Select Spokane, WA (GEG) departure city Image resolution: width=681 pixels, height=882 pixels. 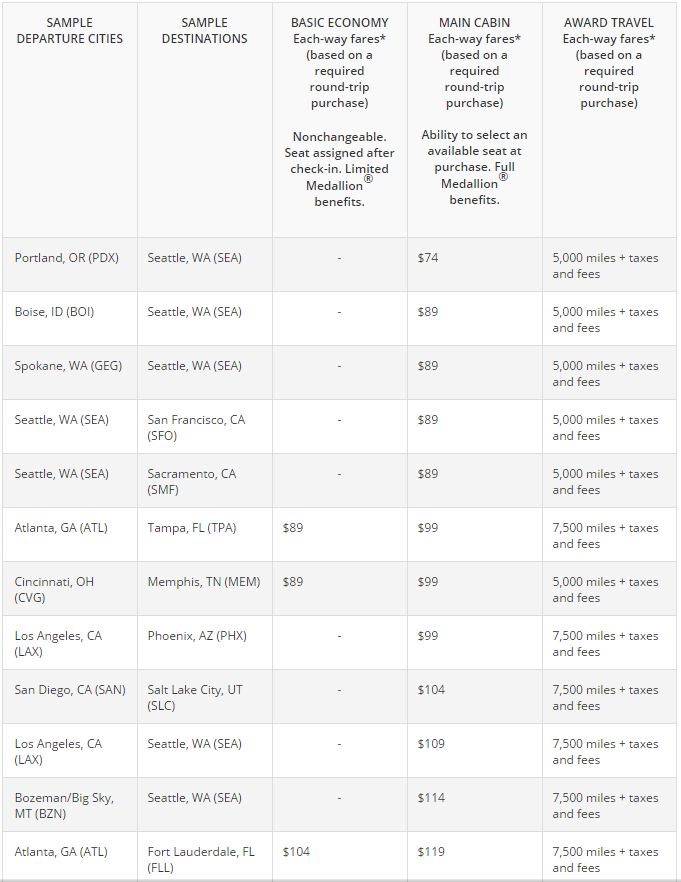pyautogui.click(x=68, y=366)
